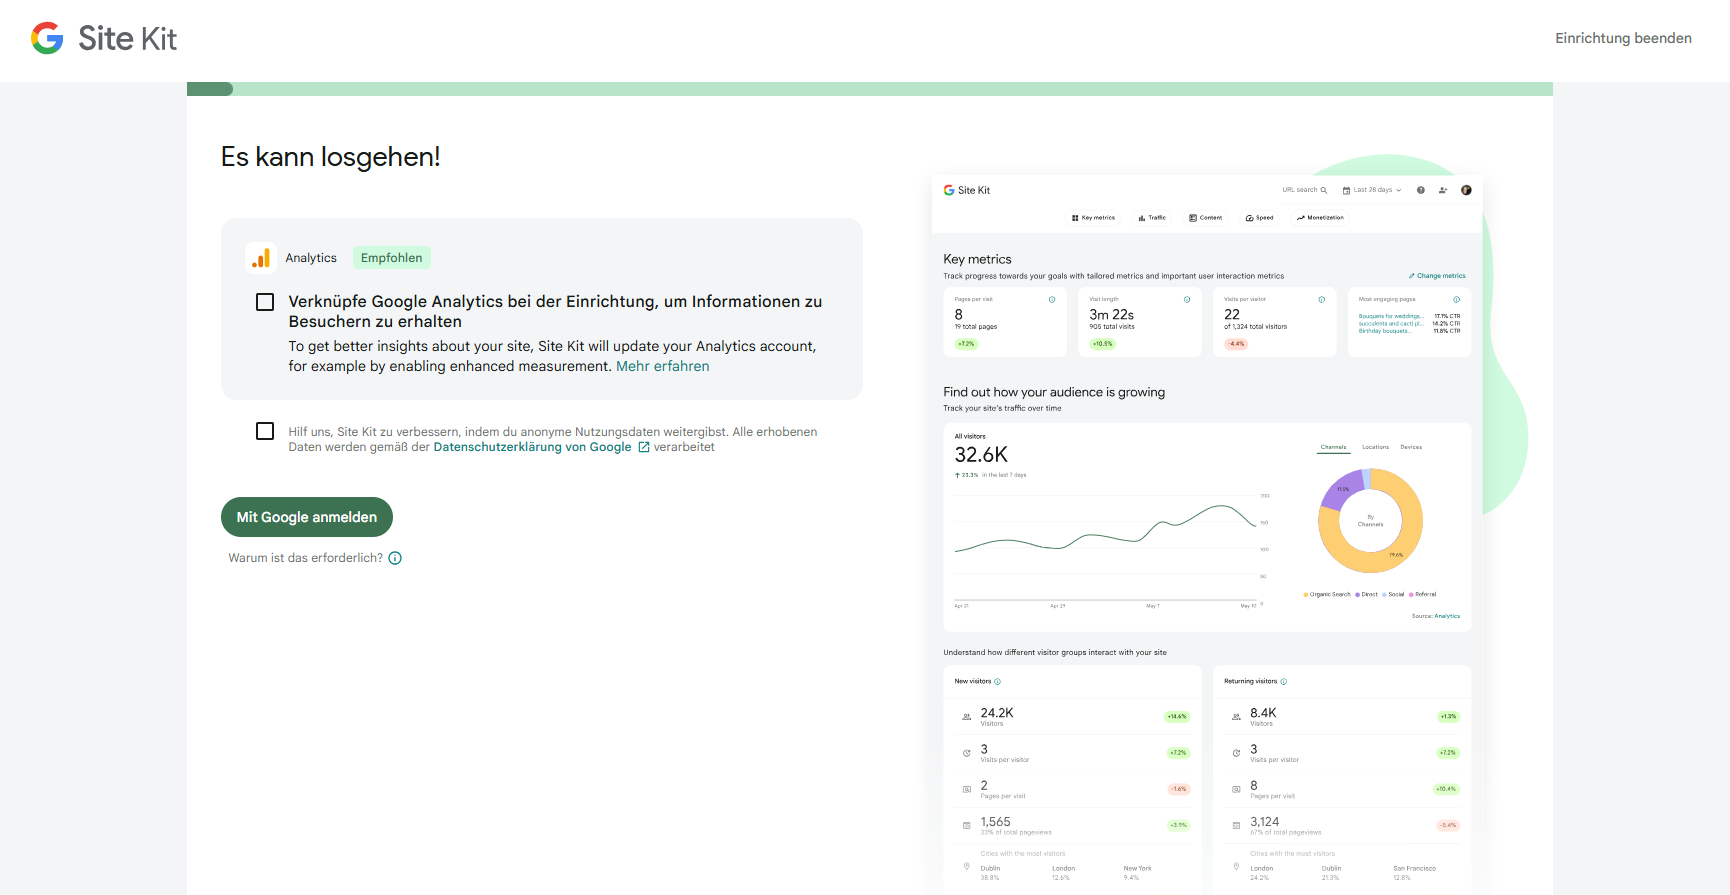Click the To get better insights description text
The height and width of the screenshot is (895, 1730).
pyautogui.click(x=552, y=356)
